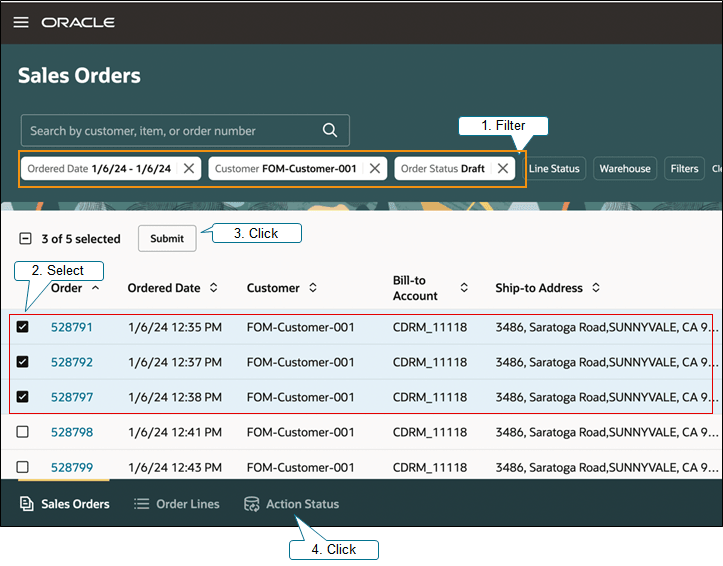Check order 528799 checkbox
723x566 pixels.
pos(23,467)
